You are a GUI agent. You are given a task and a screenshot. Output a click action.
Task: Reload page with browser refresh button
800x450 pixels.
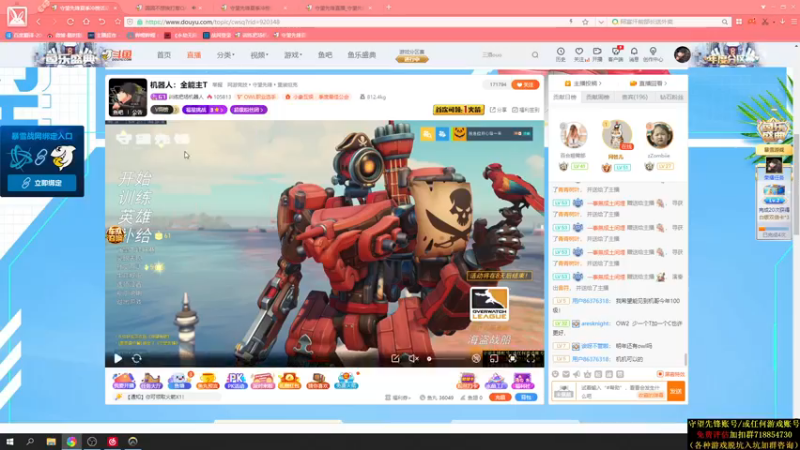pyautogui.click(x=70, y=22)
